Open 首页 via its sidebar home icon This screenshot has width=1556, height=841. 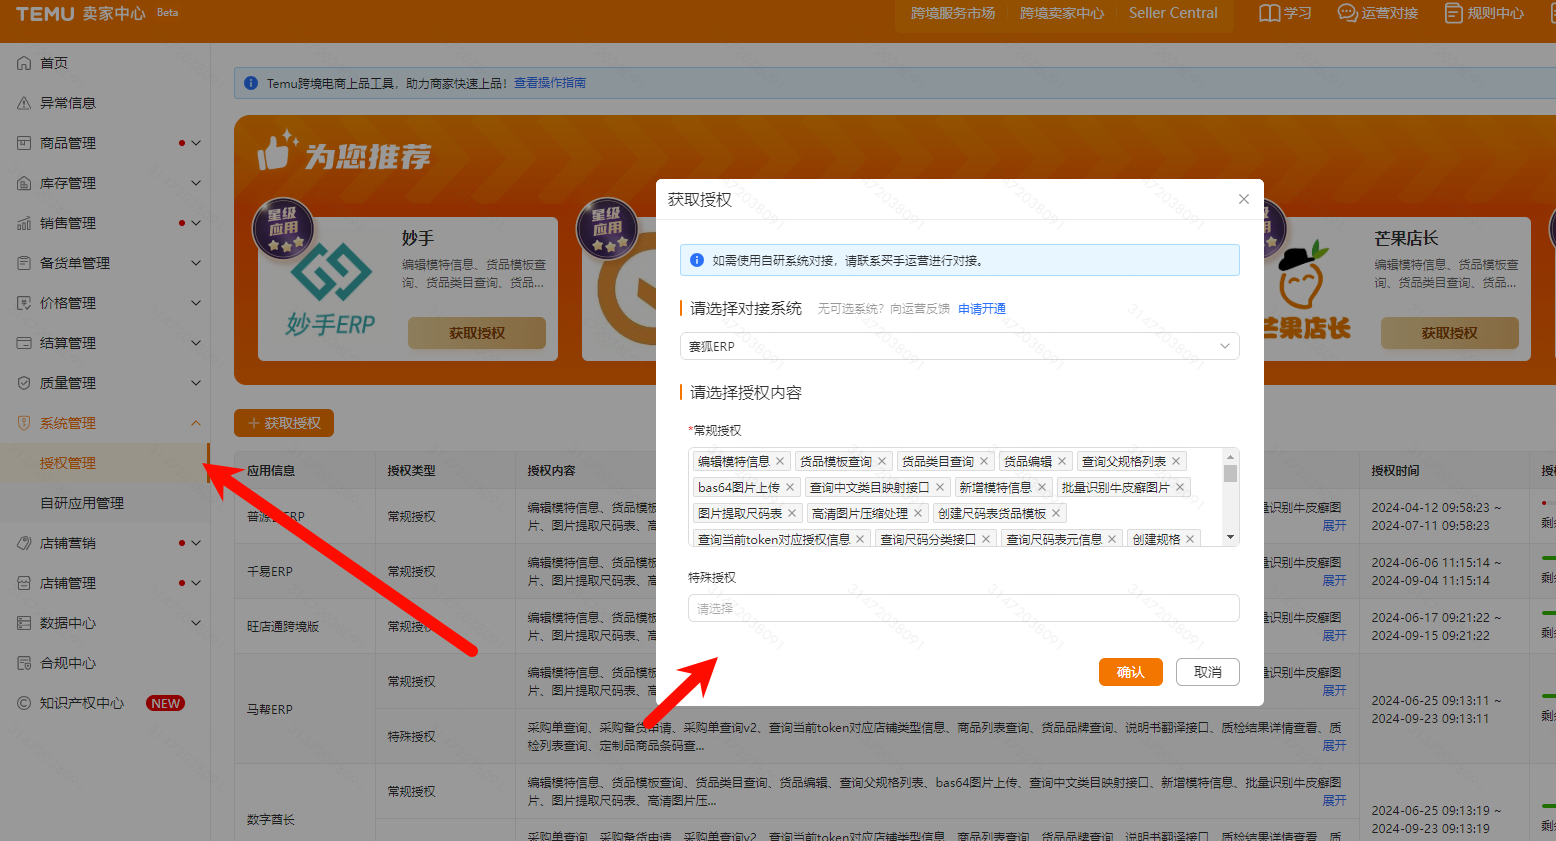(x=24, y=63)
